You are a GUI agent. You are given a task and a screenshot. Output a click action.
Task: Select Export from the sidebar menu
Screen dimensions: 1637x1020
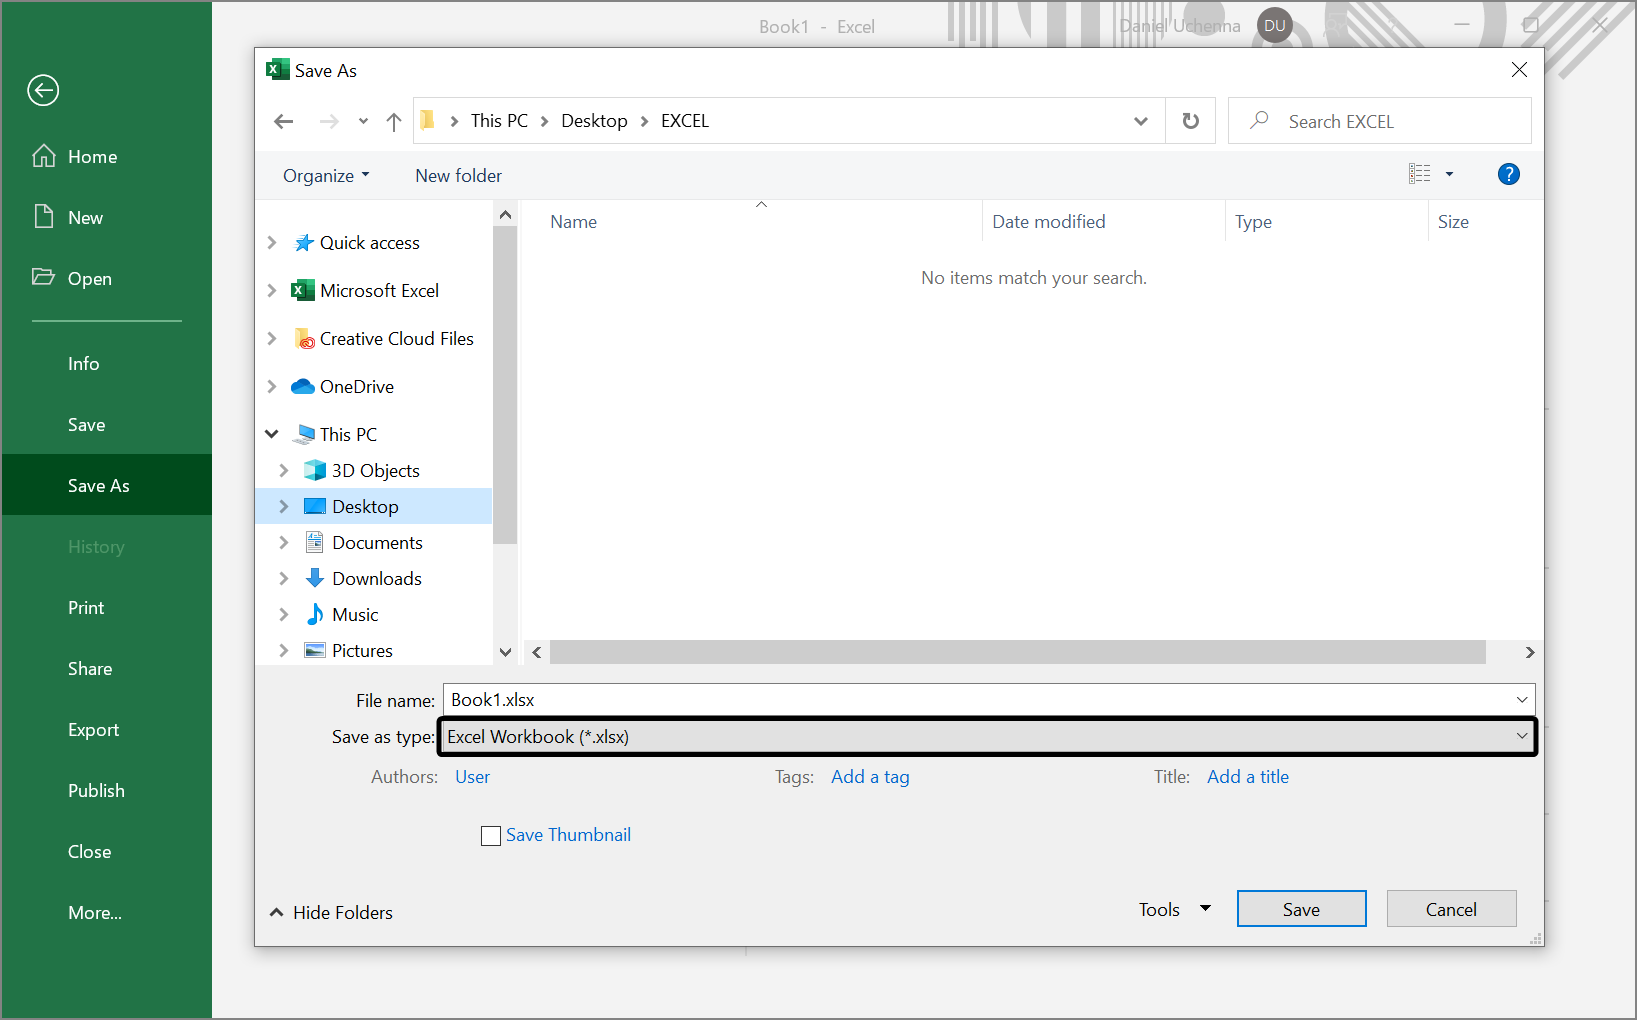[x=93, y=729]
